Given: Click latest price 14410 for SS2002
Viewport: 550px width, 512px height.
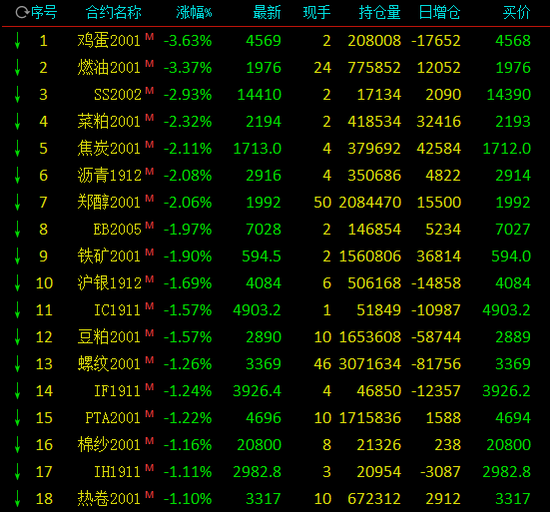Looking at the screenshot, I should pos(259,95).
